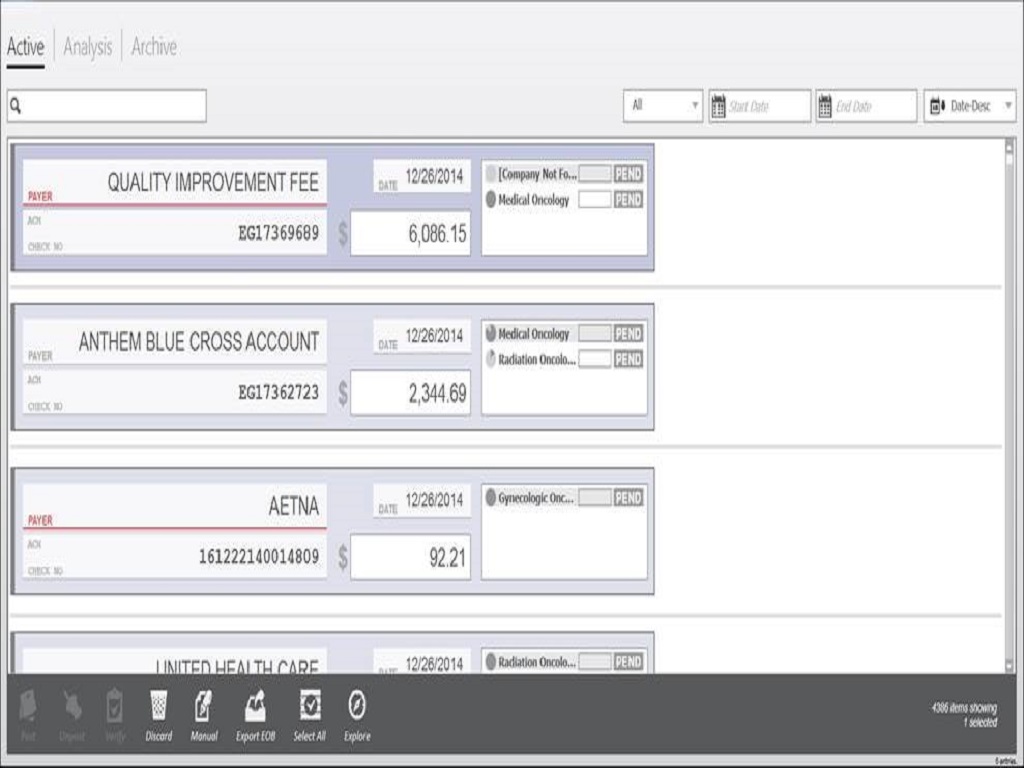Select the QUALITY IMPROVEMENT FEE payer name
This screenshot has height=768, width=1024.
tap(213, 182)
